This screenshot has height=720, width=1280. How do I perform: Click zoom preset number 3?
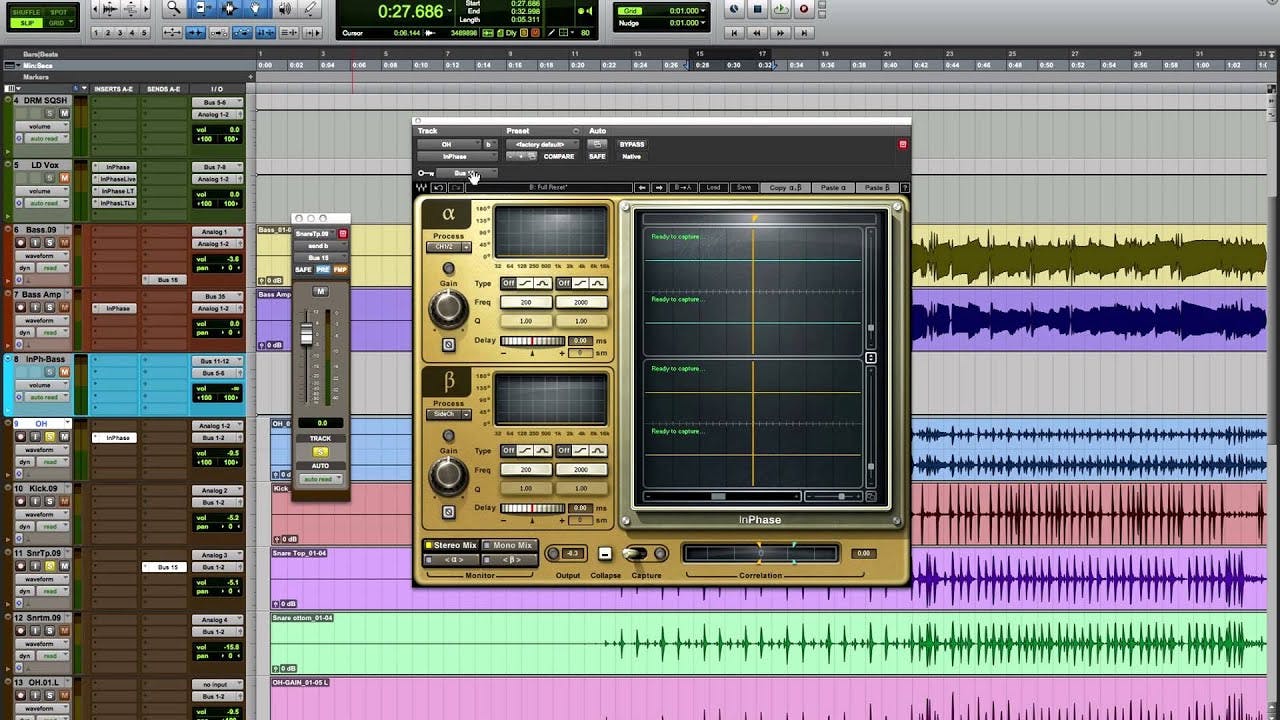[119, 33]
